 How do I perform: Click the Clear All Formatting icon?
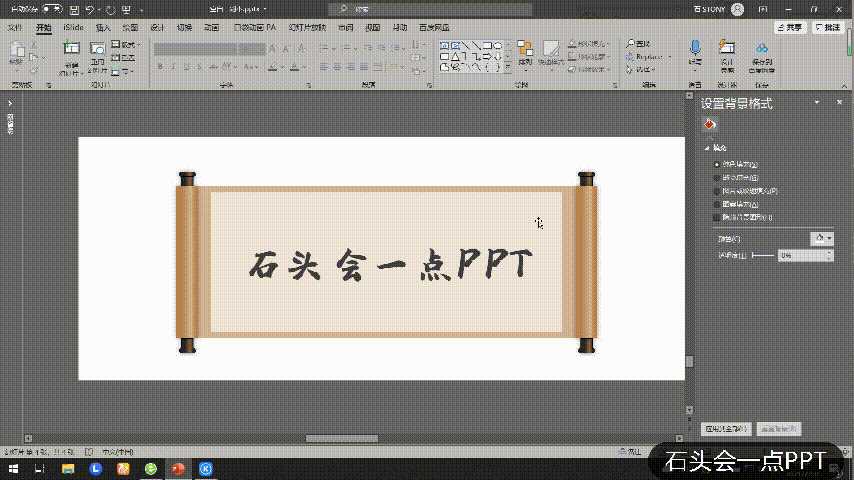point(301,49)
